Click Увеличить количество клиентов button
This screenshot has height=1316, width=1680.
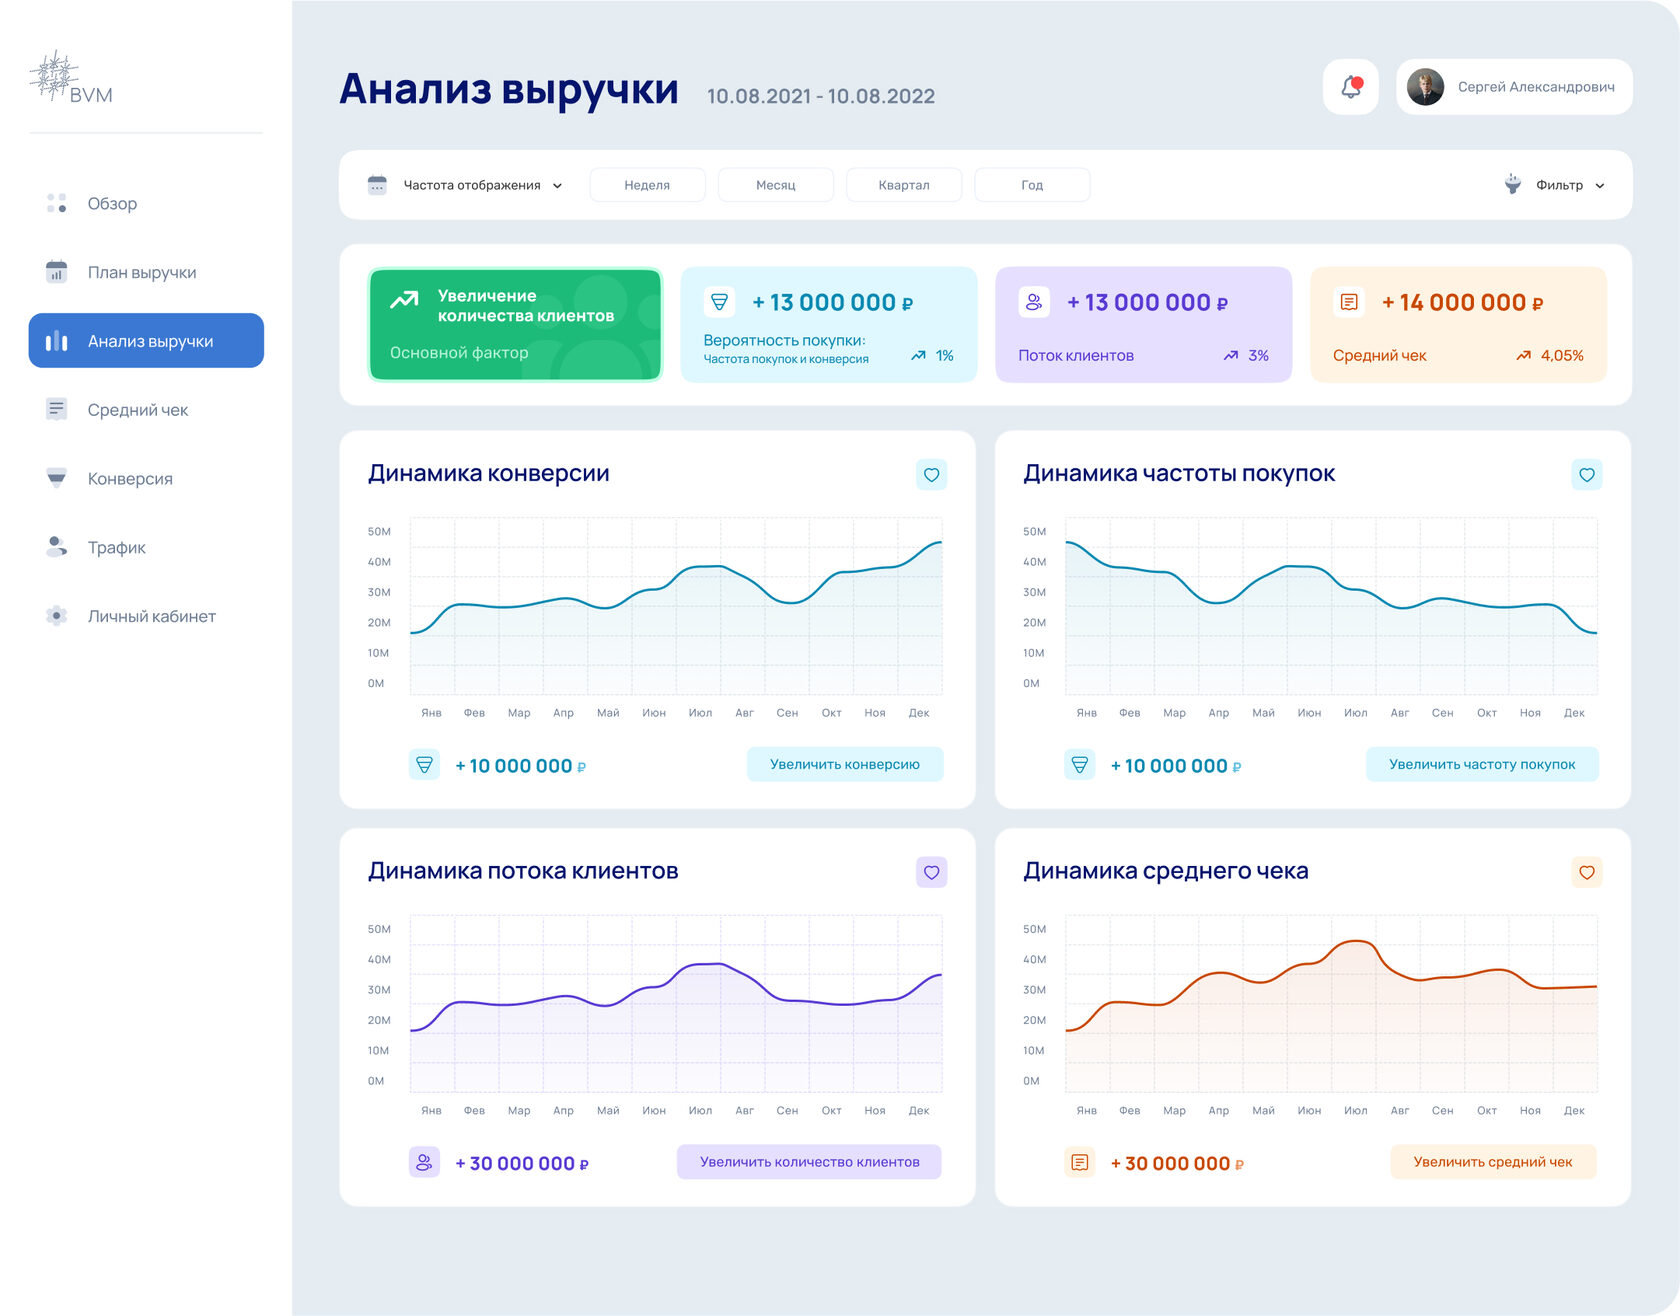pyautogui.click(x=809, y=1162)
